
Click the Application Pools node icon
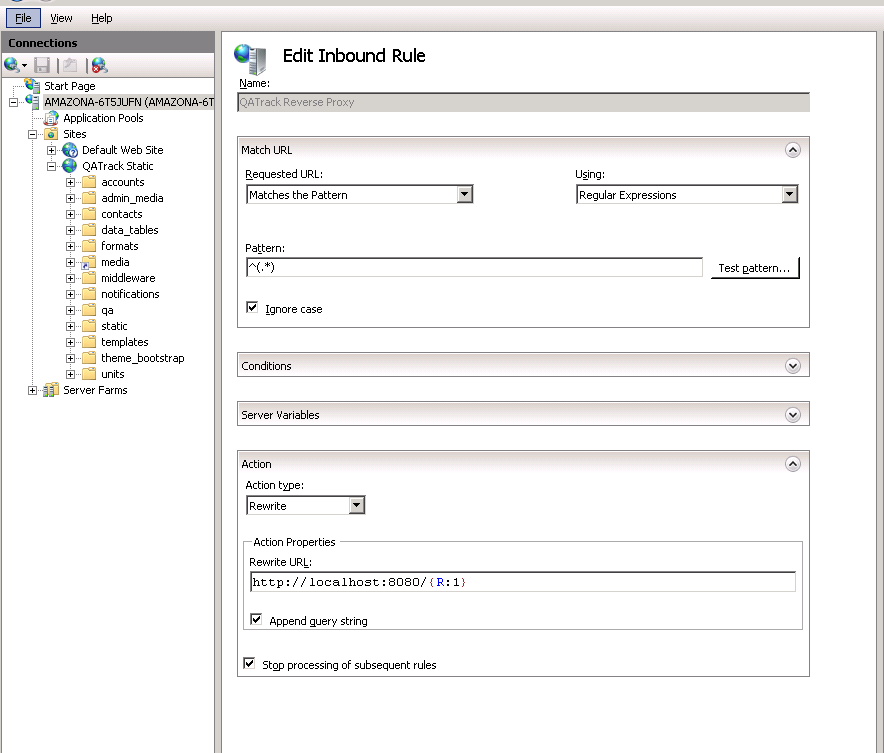pyautogui.click(x=50, y=117)
